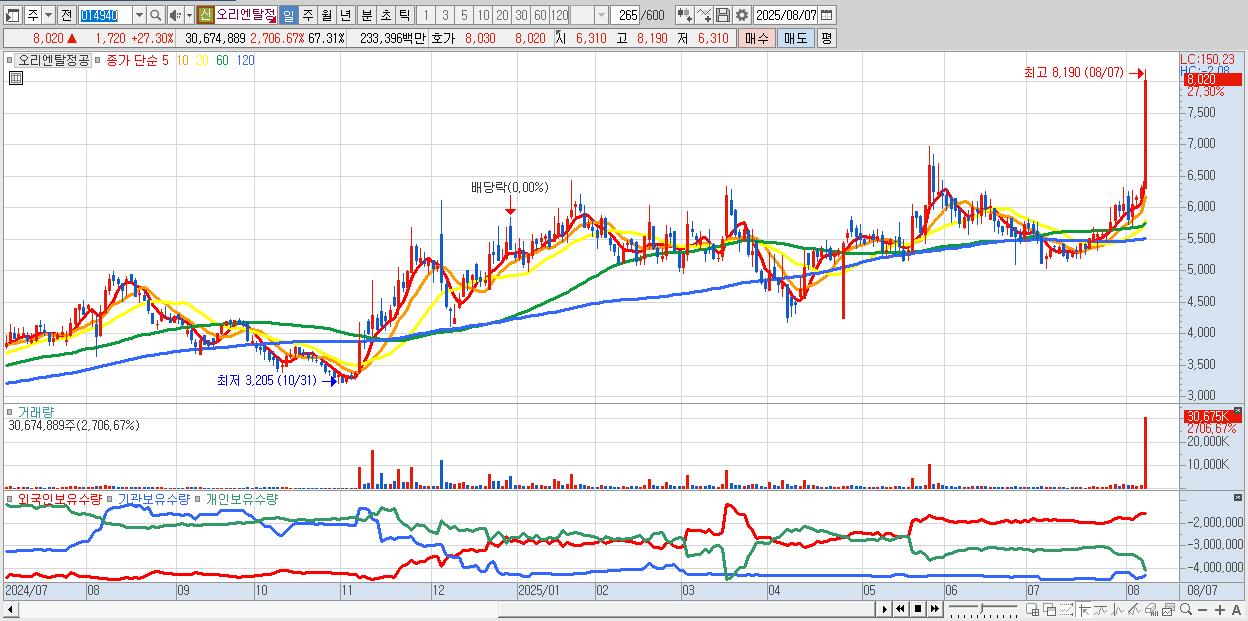Toggle the 기관보유수량 legend marker
Screen dimensions: 1248x621
pos(111,498)
